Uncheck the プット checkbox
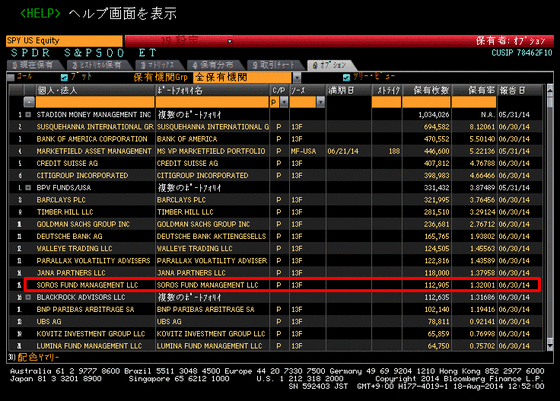 tap(64, 77)
